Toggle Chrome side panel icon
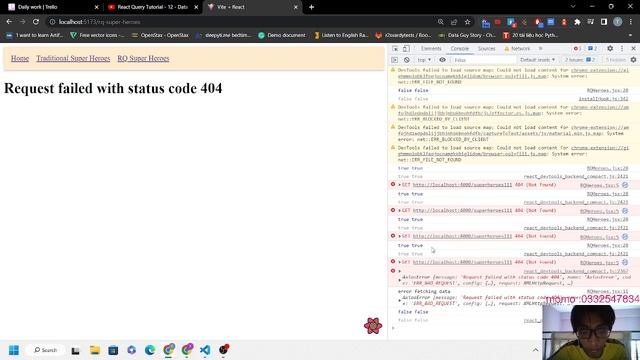The image size is (640, 360). pyautogui.click(x=604, y=22)
